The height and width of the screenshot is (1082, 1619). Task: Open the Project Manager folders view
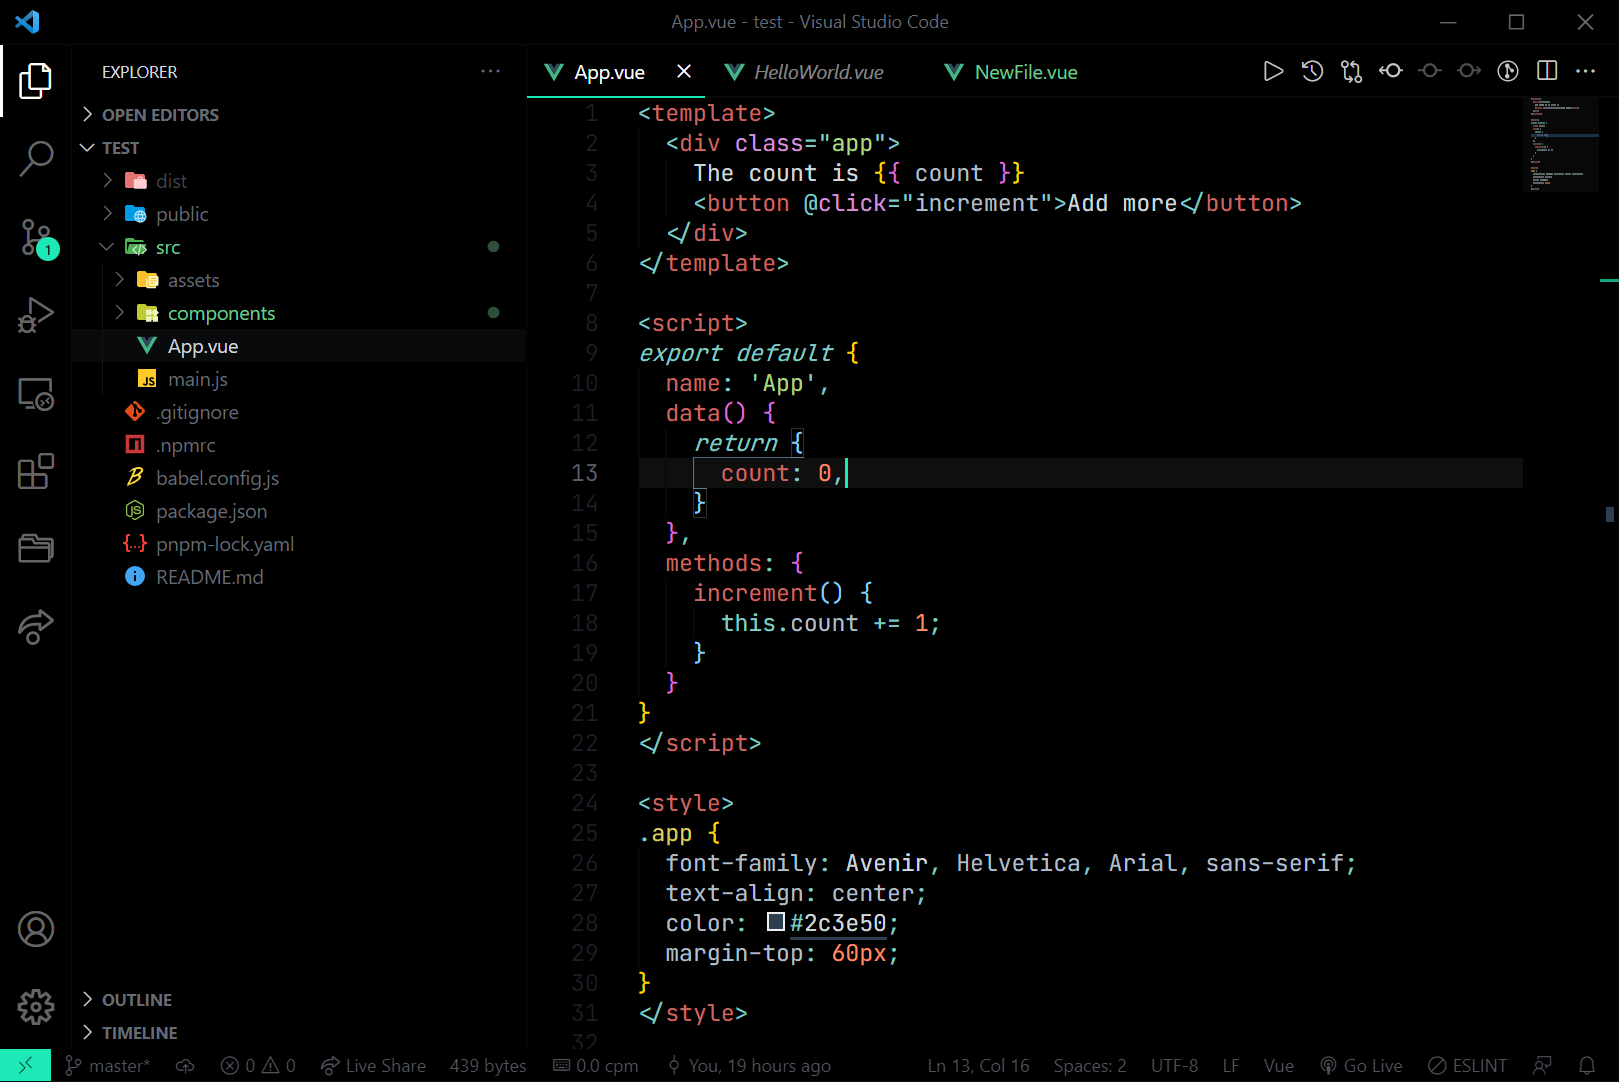36,548
